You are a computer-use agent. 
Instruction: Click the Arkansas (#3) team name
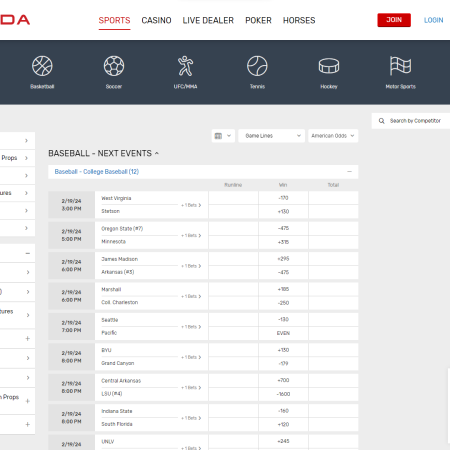[x=118, y=272]
